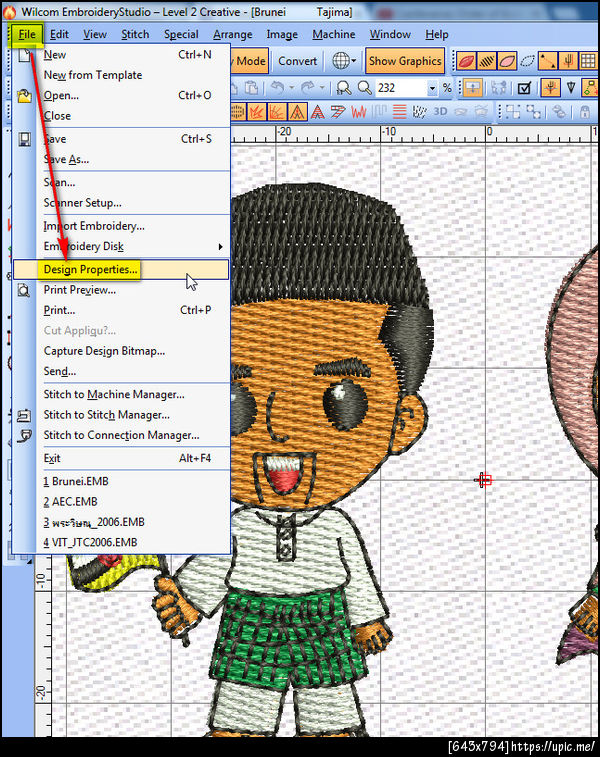This screenshot has height=757, width=600.
Task: Choose Design Properties from File menu
Action: [x=121, y=269]
